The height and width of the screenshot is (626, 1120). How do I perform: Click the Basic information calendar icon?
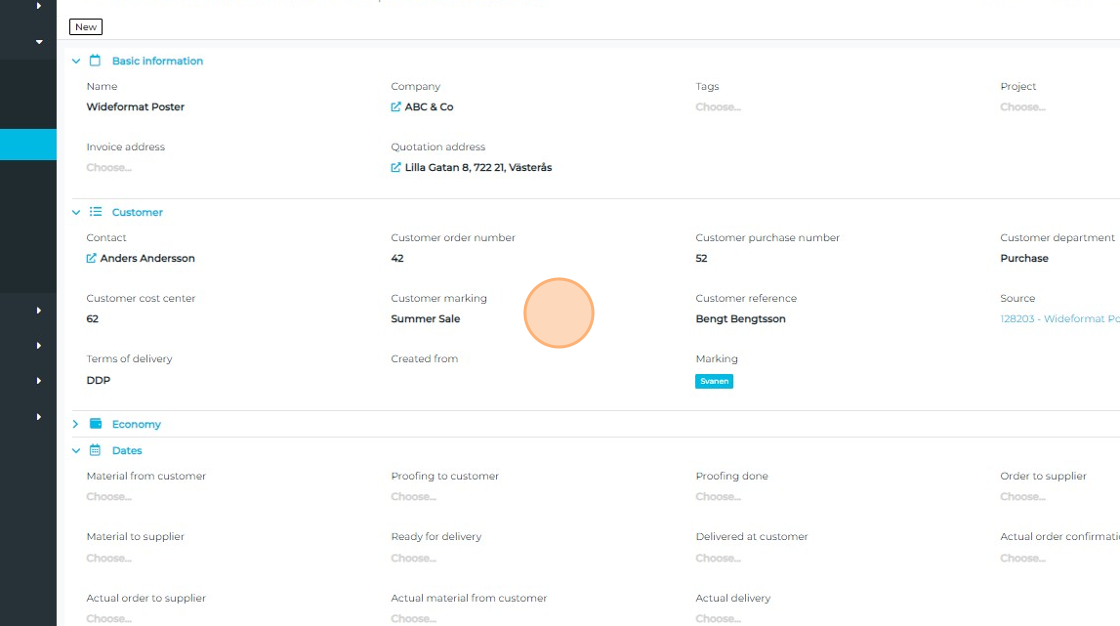[96, 61]
